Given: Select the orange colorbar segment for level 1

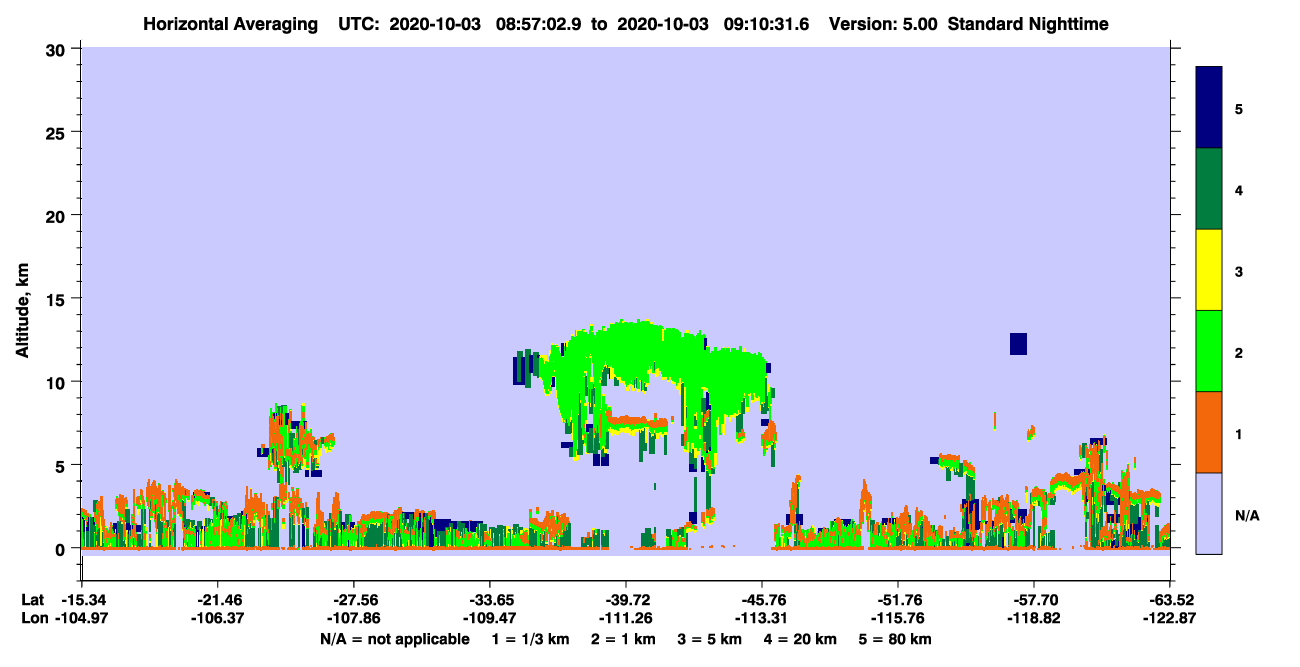Looking at the screenshot, I should coord(1209,432).
